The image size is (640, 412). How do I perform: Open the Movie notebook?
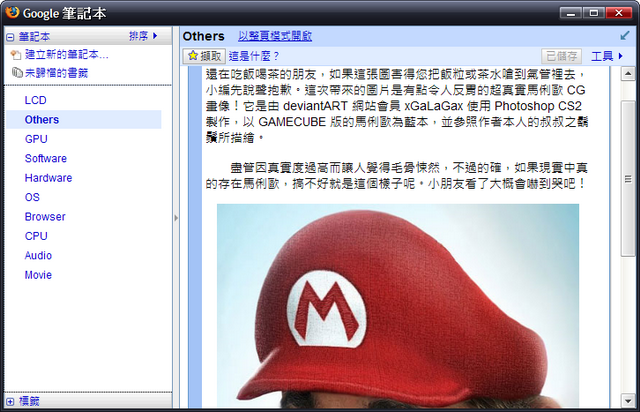[38, 275]
